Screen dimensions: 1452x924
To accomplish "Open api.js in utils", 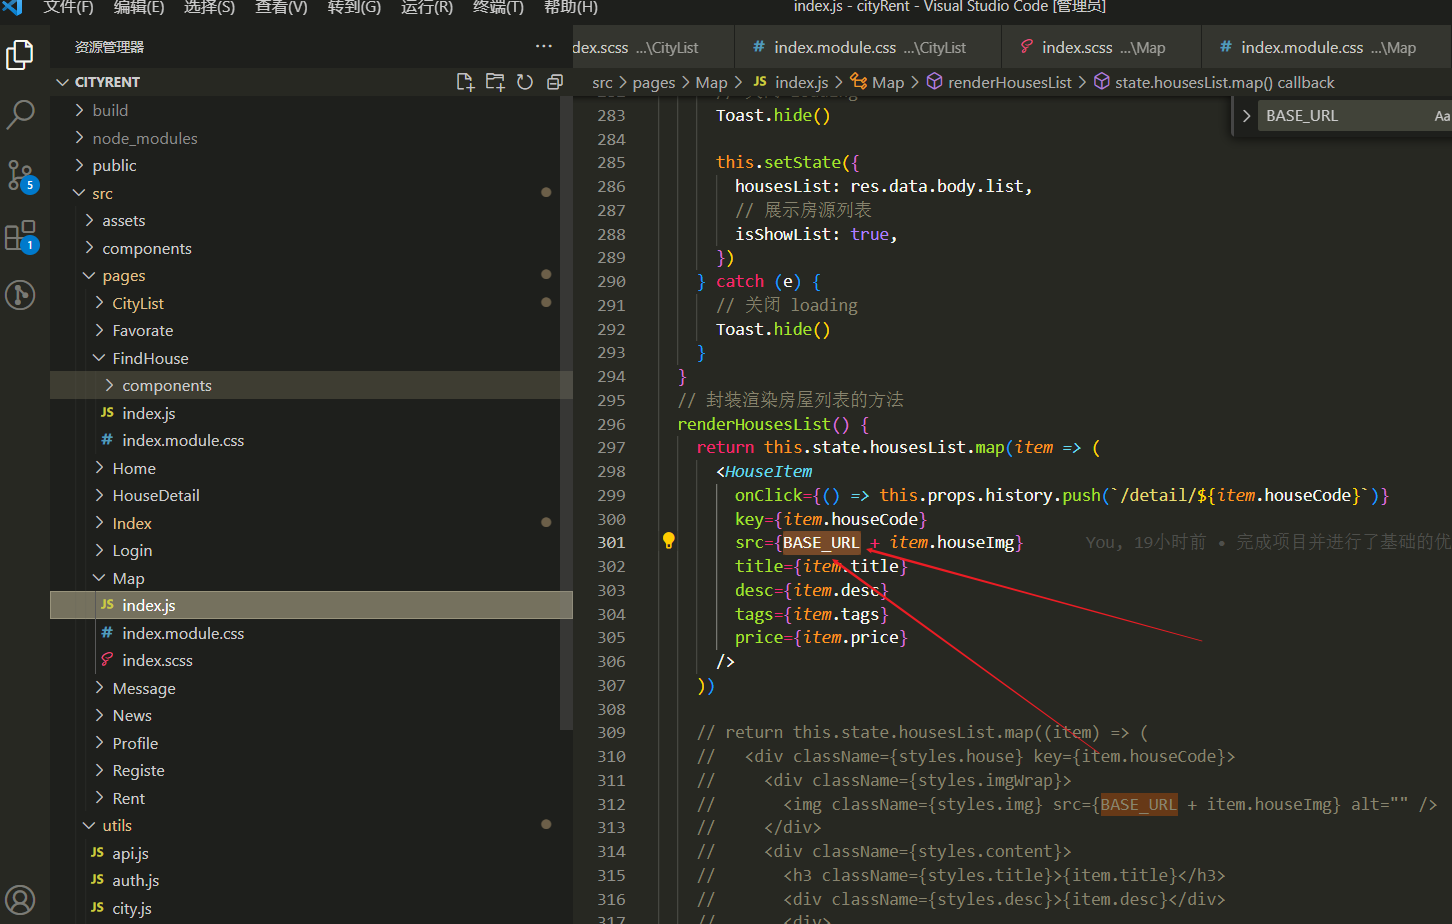I will click(312, 853).
